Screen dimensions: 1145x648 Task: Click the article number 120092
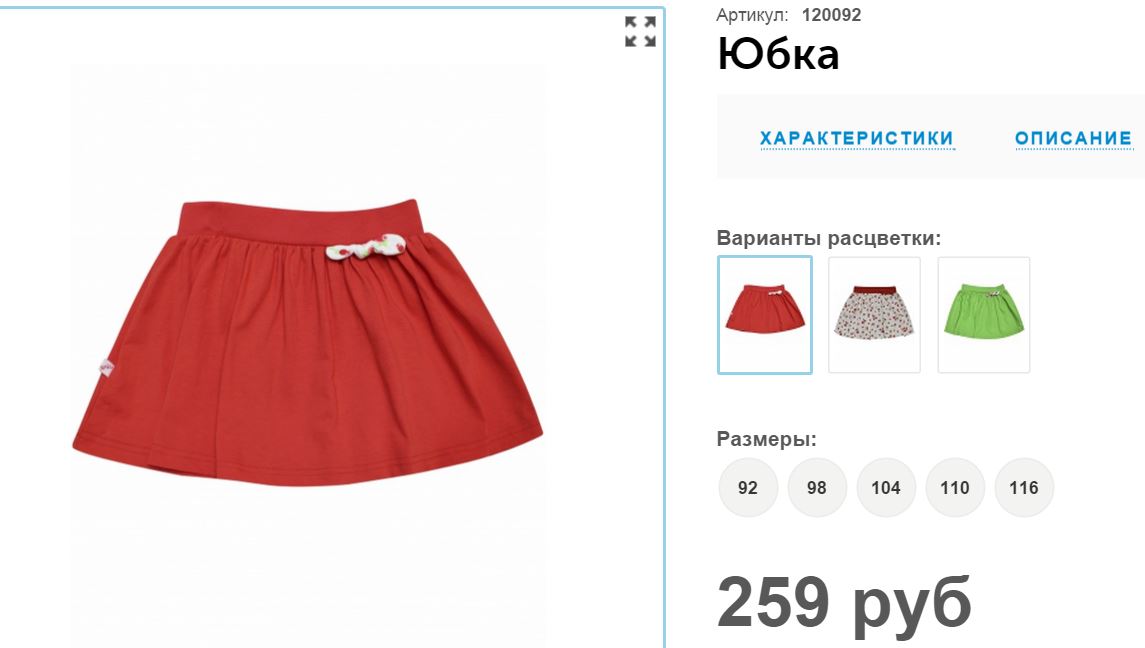click(831, 15)
